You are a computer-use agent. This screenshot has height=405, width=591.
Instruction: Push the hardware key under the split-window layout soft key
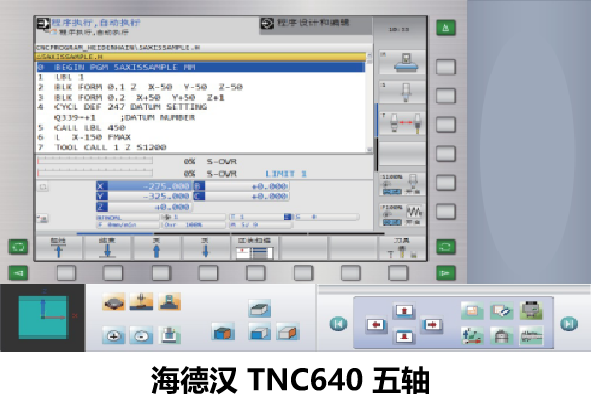(256, 273)
